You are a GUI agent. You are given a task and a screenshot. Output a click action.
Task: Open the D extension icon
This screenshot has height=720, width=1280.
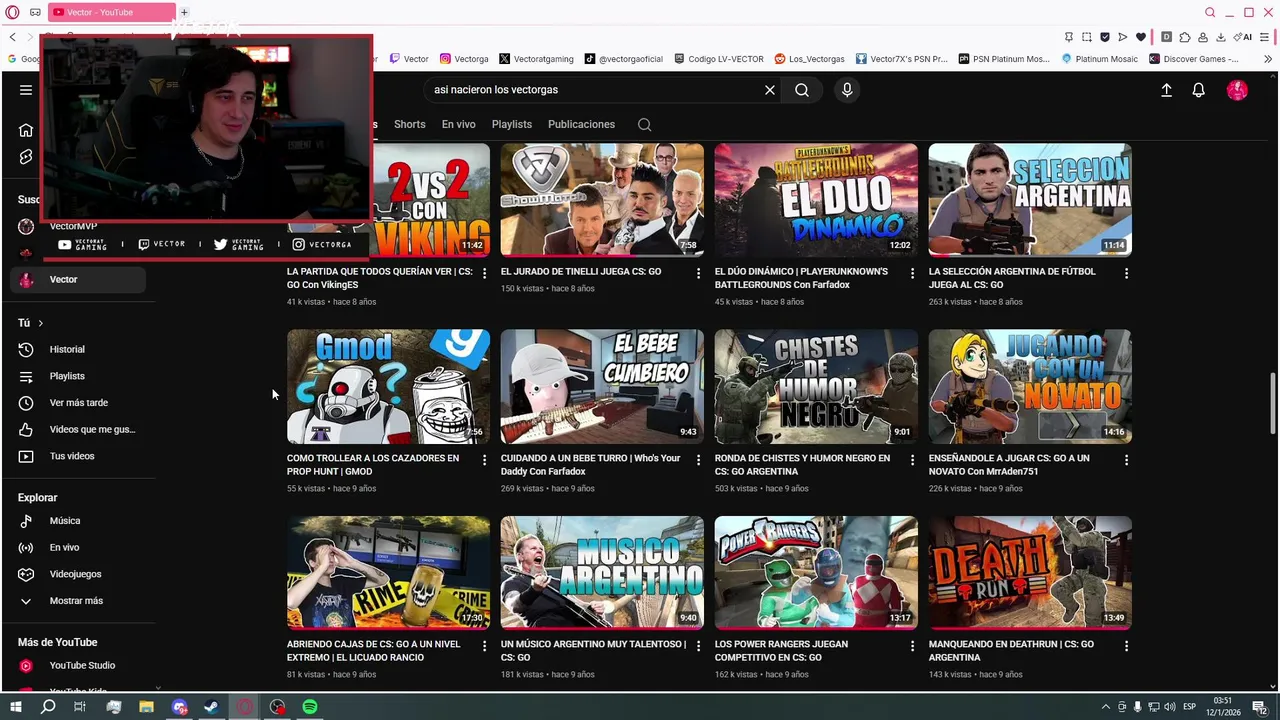pyautogui.click(x=1166, y=37)
